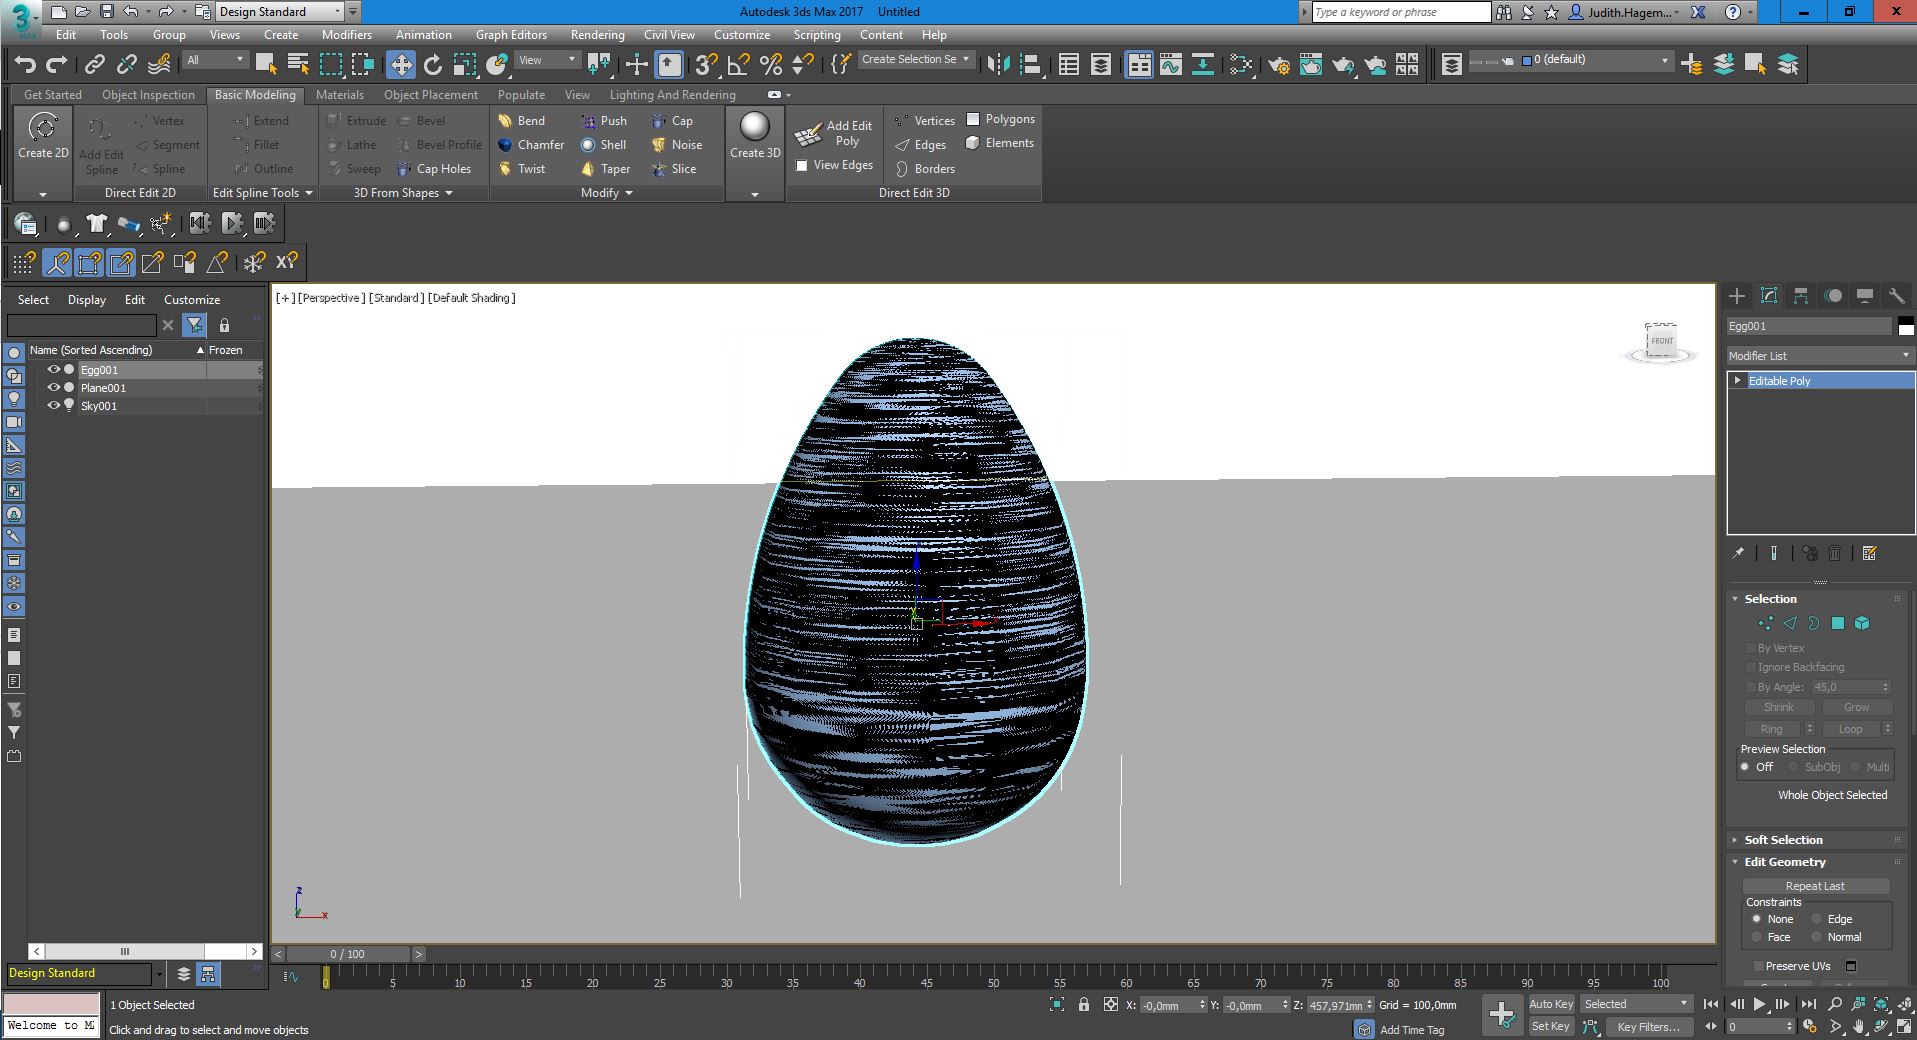The width and height of the screenshot is (1917, 1040).
Task: Activate Vertex sub-object mode icon
Action: pos(1763,623)
